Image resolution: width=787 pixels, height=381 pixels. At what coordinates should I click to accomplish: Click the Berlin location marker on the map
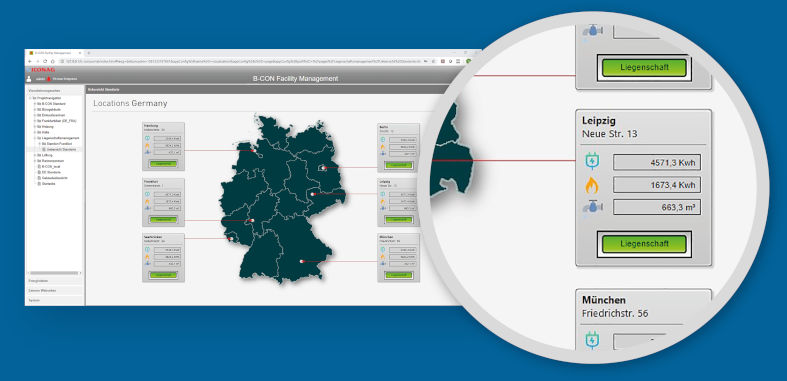point(324,168)
